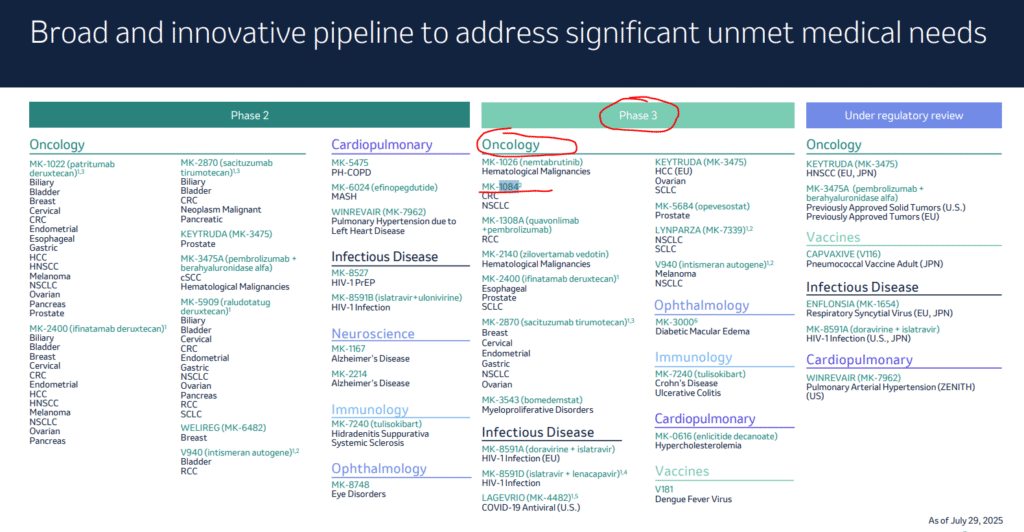Select the 'PH-COPD' indication
Viewport: 1024px width, 532px height.
tap(351, 172)
